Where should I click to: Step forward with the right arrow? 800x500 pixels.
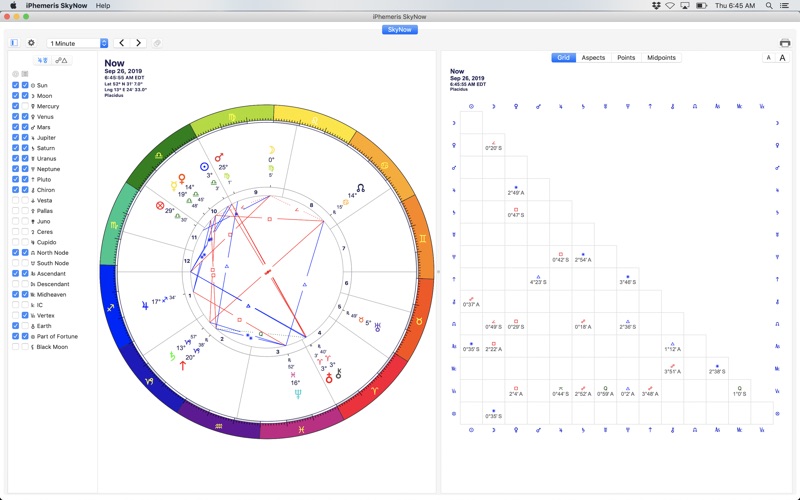[138, 43]
